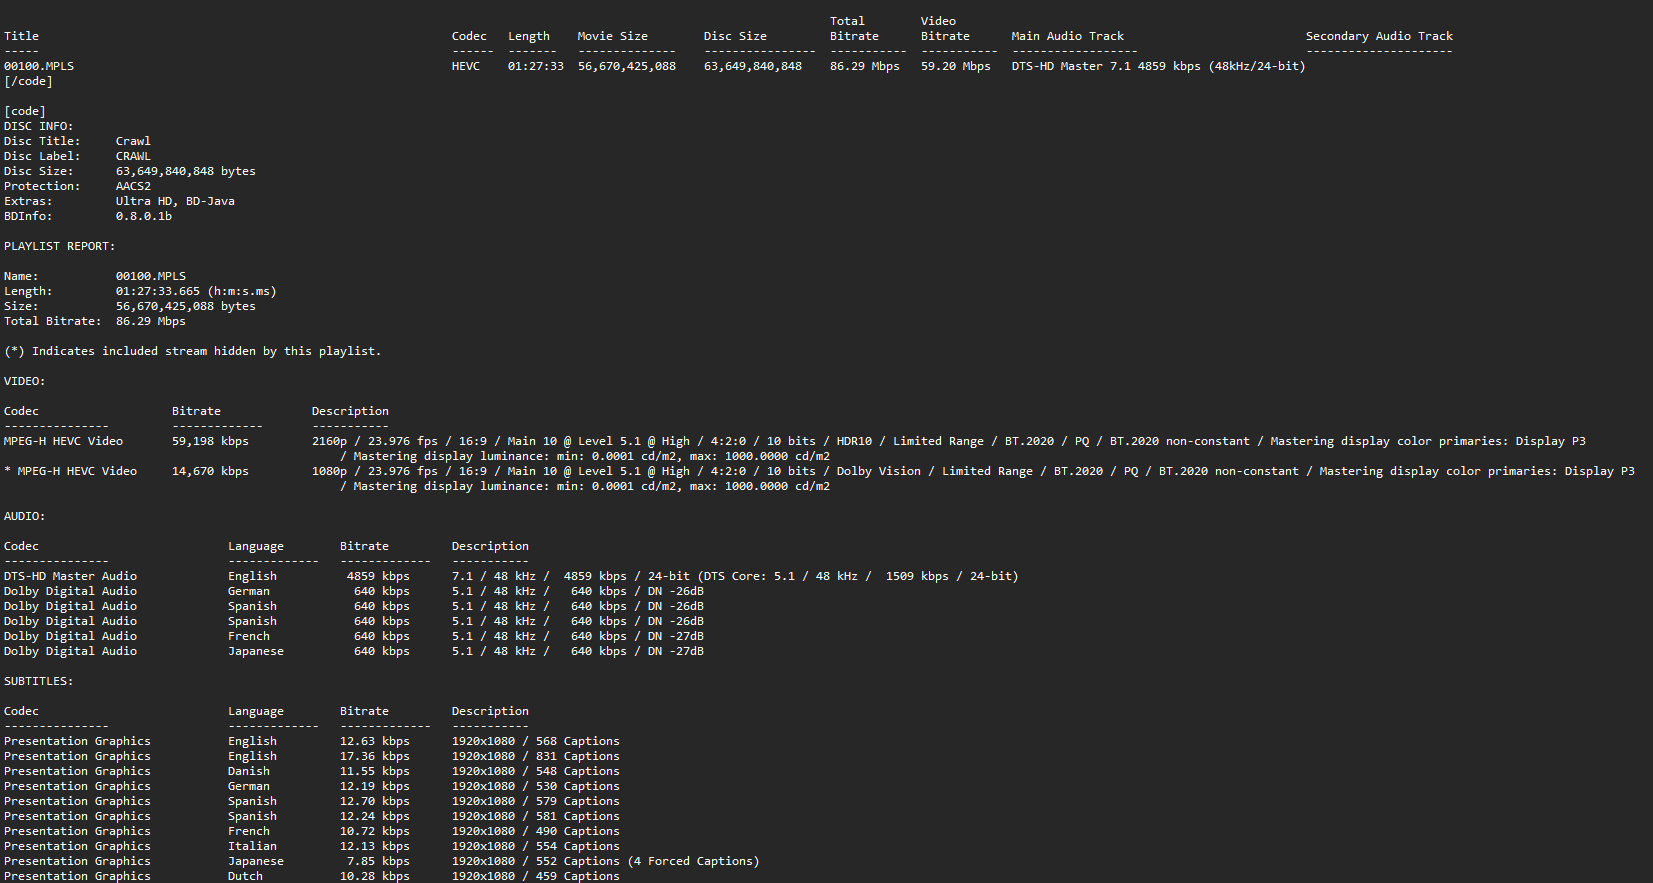The height and width of the screenshot is (883, 1653).
Task: Click the 'DTS-HD Master Audio' codec entry
Action: coord(70,576)
